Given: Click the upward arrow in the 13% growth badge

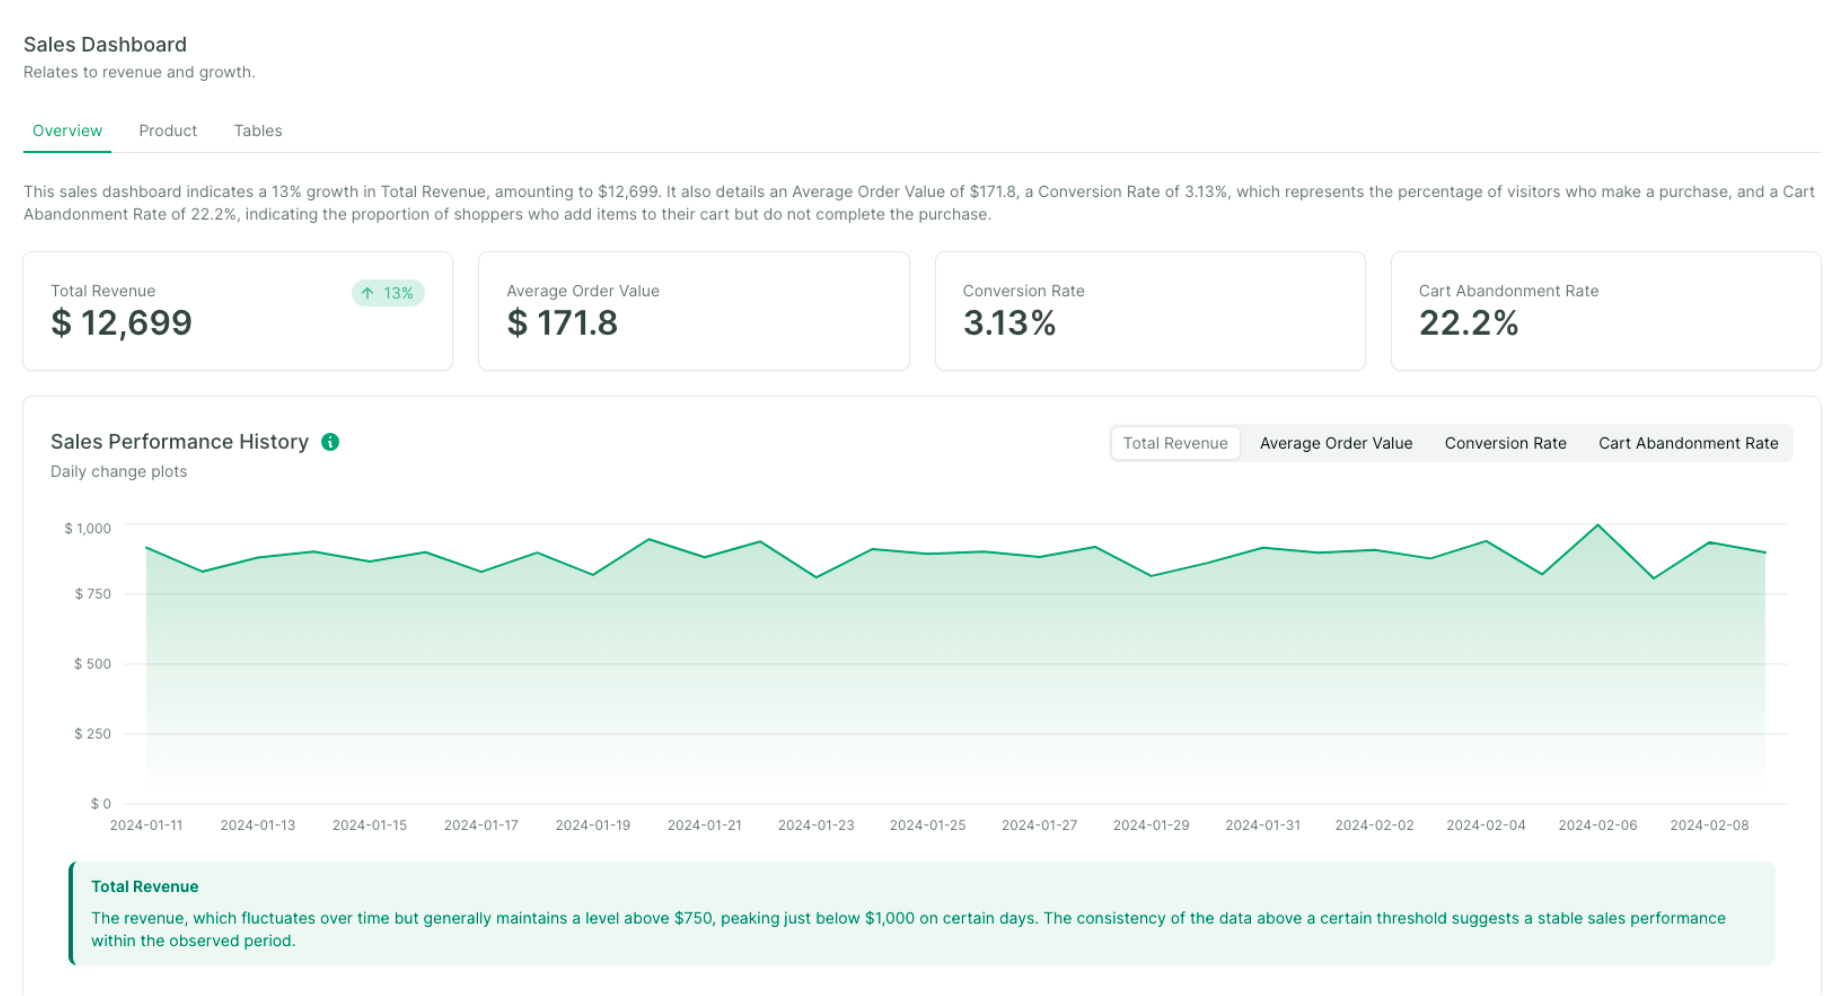Looking at the screenshot, I should [367, 293].
